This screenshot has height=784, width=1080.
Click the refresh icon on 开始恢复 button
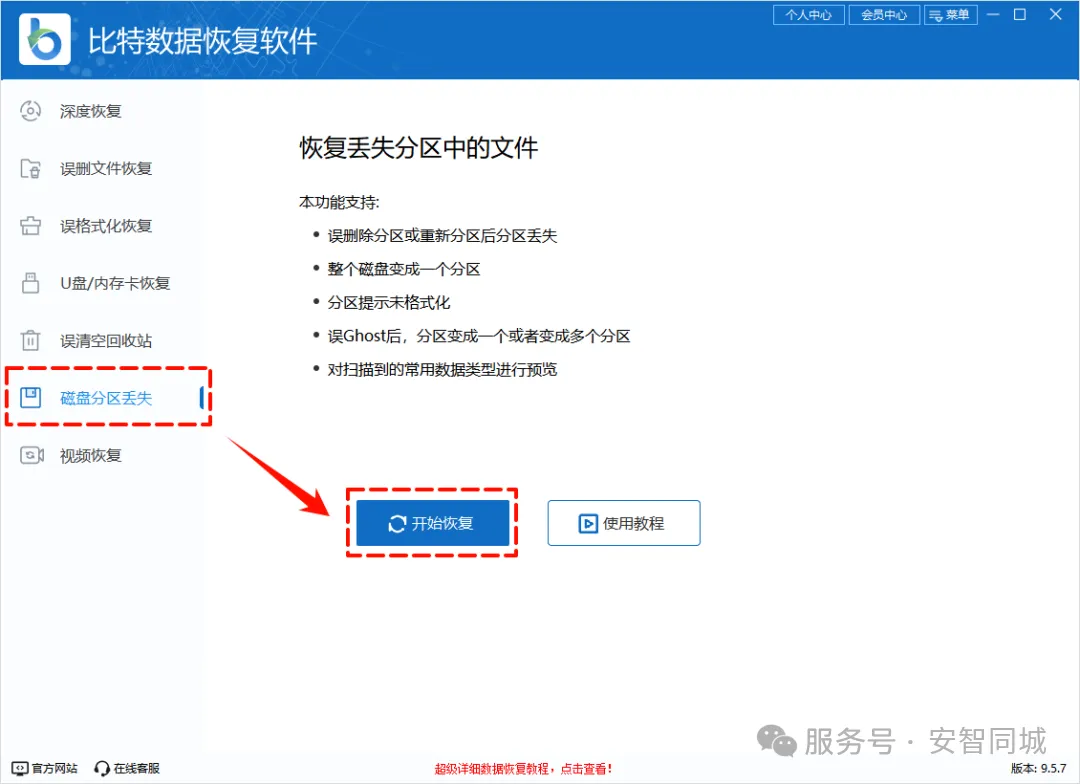(397, 524)
